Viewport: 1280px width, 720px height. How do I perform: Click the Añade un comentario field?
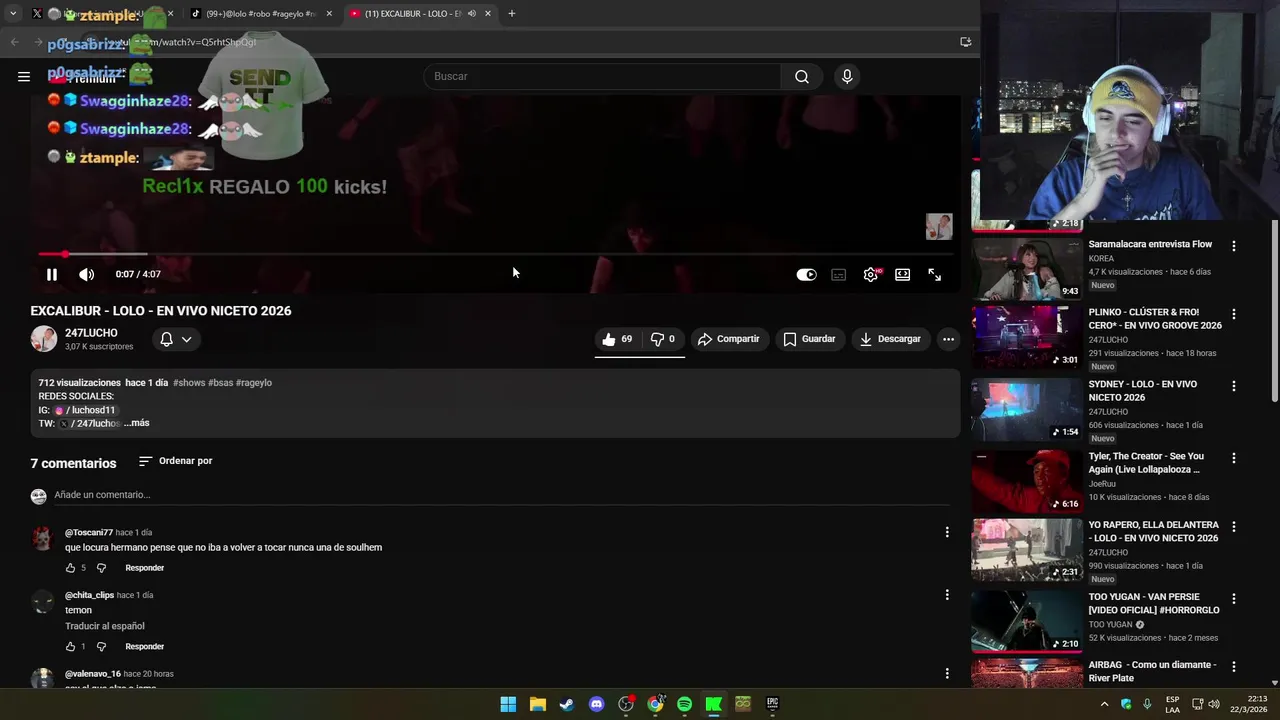(500, 495)
